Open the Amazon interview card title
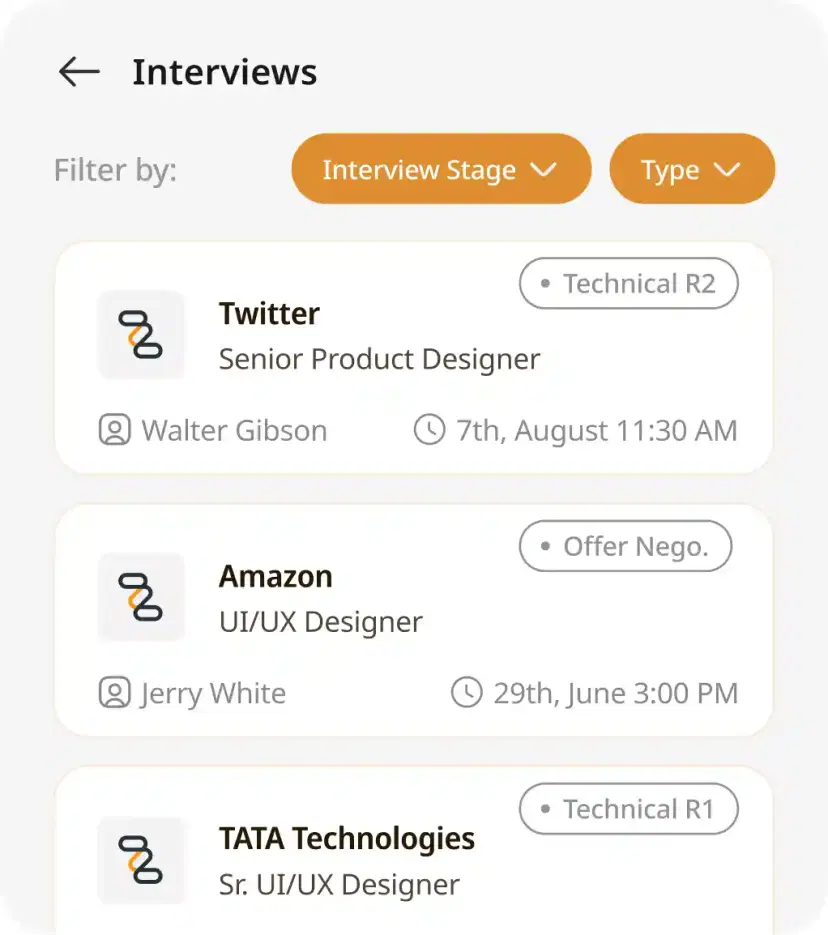The width and height of the screenshot is (828, 935). [275, 576]
